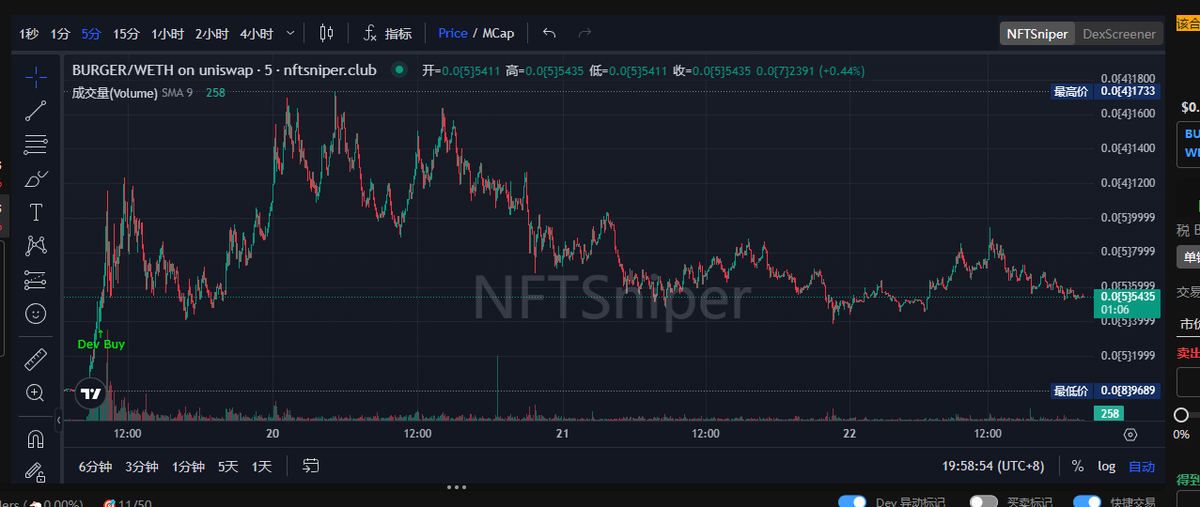The width and height of the screenshot is (1200, 507).
Task: Select the trend line drawing tool
Action: click(36, 111)
